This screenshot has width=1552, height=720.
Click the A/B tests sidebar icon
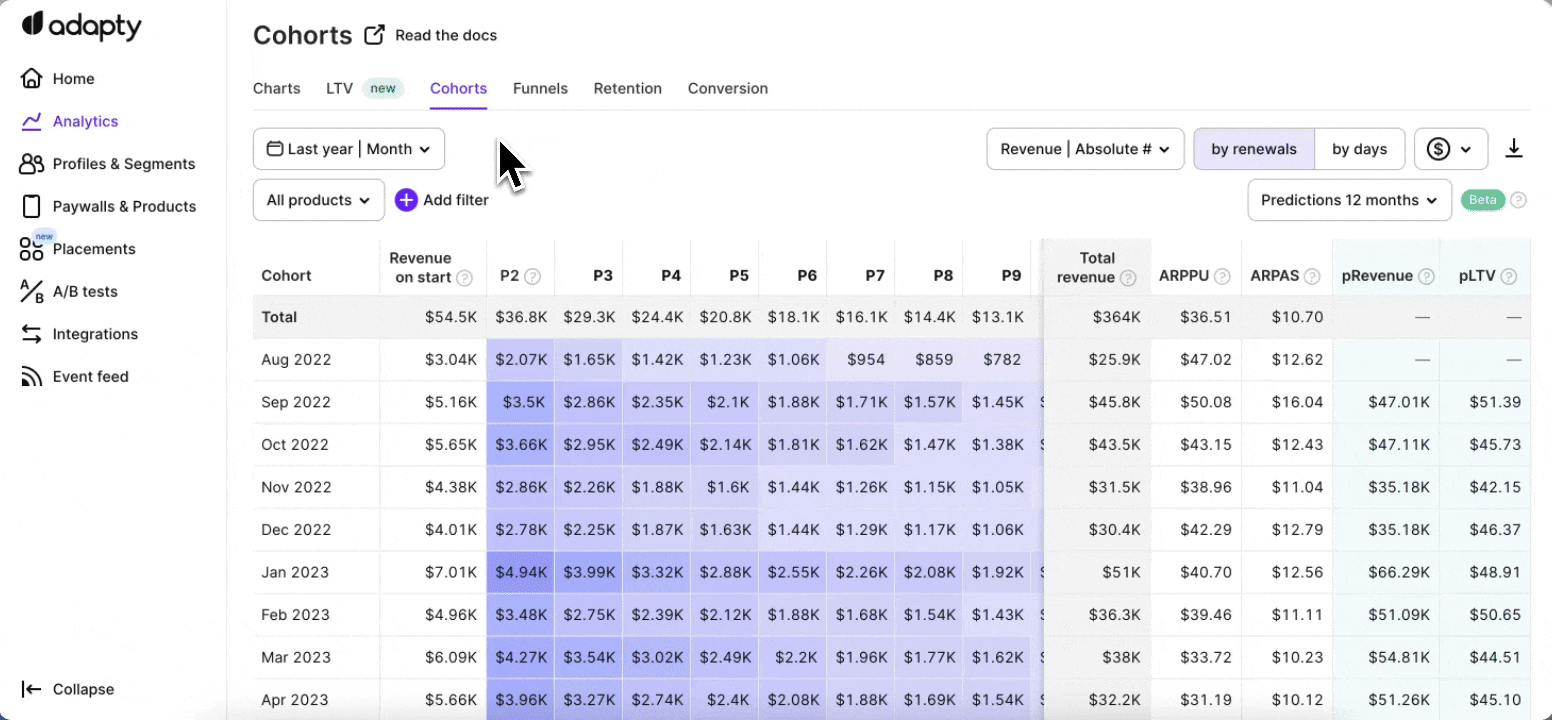click(32, 292)
